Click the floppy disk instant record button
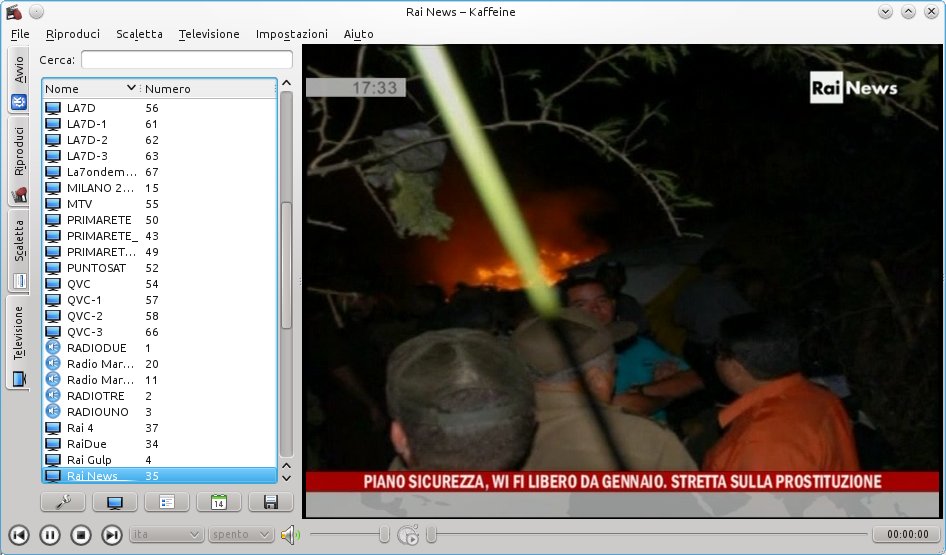This screenshot has width=946, height=555. [270, 502]
